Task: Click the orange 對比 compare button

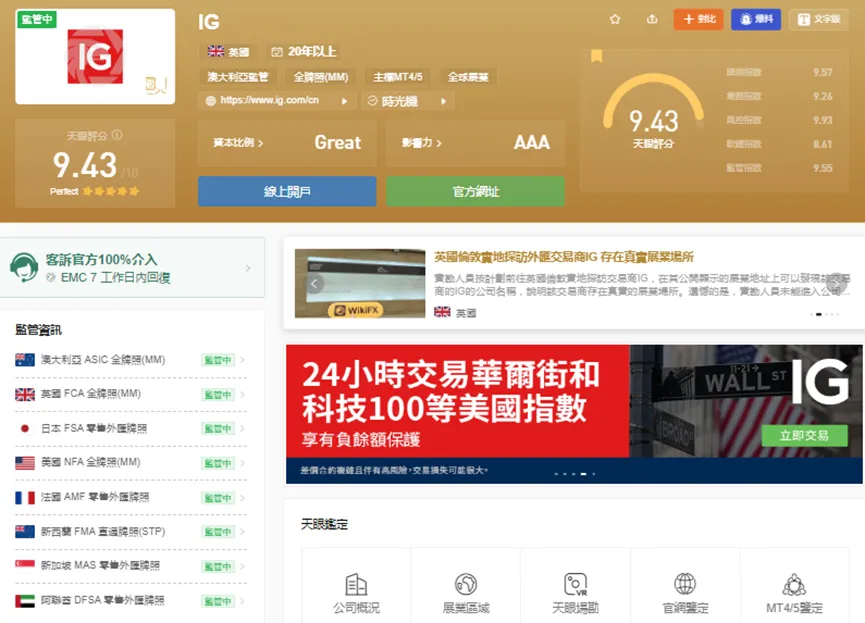Action: coord(698,19)
